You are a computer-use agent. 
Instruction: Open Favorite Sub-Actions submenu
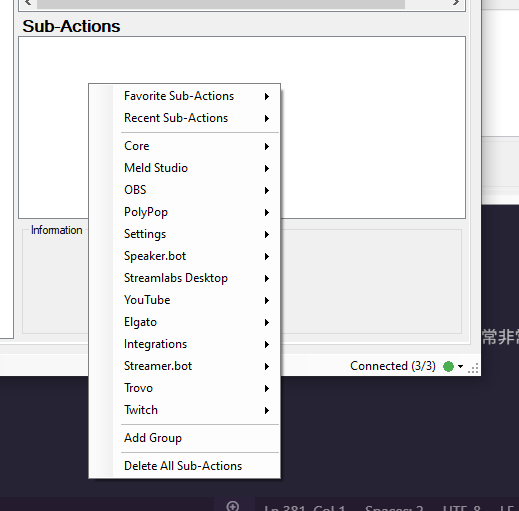click(184, 96)
